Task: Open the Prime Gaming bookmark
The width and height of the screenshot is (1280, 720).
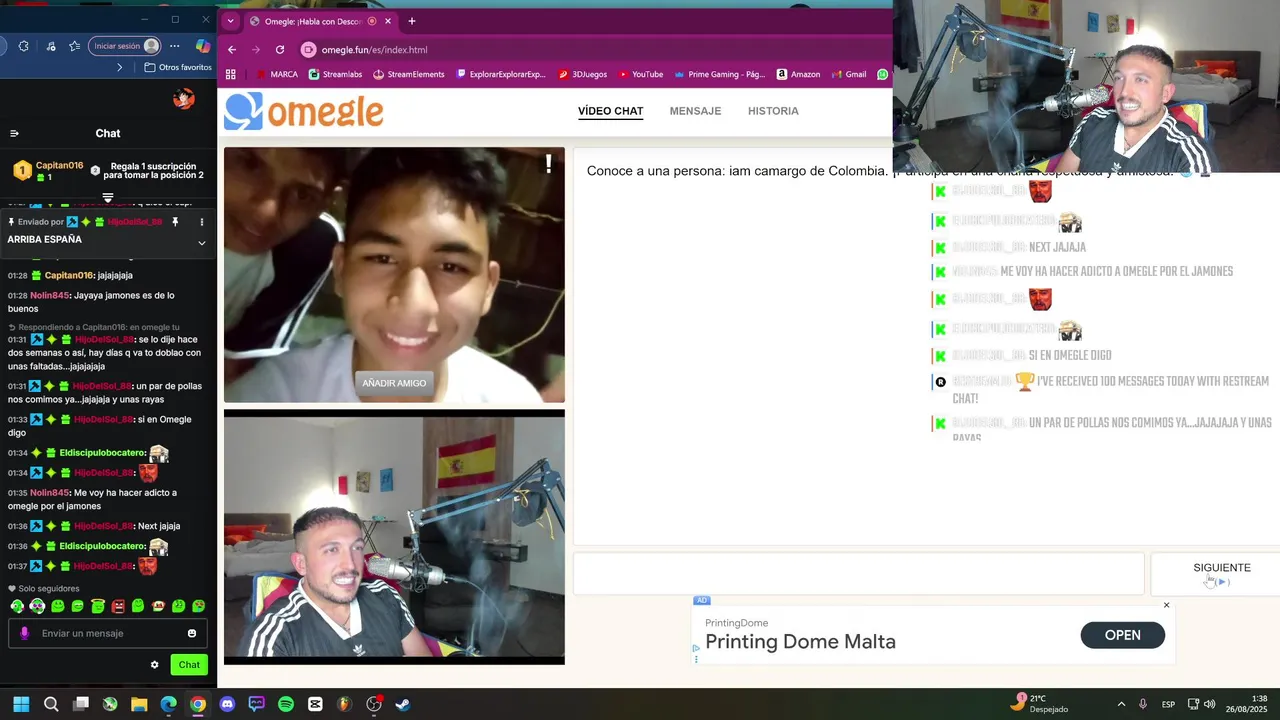Action: coord(719,74)
